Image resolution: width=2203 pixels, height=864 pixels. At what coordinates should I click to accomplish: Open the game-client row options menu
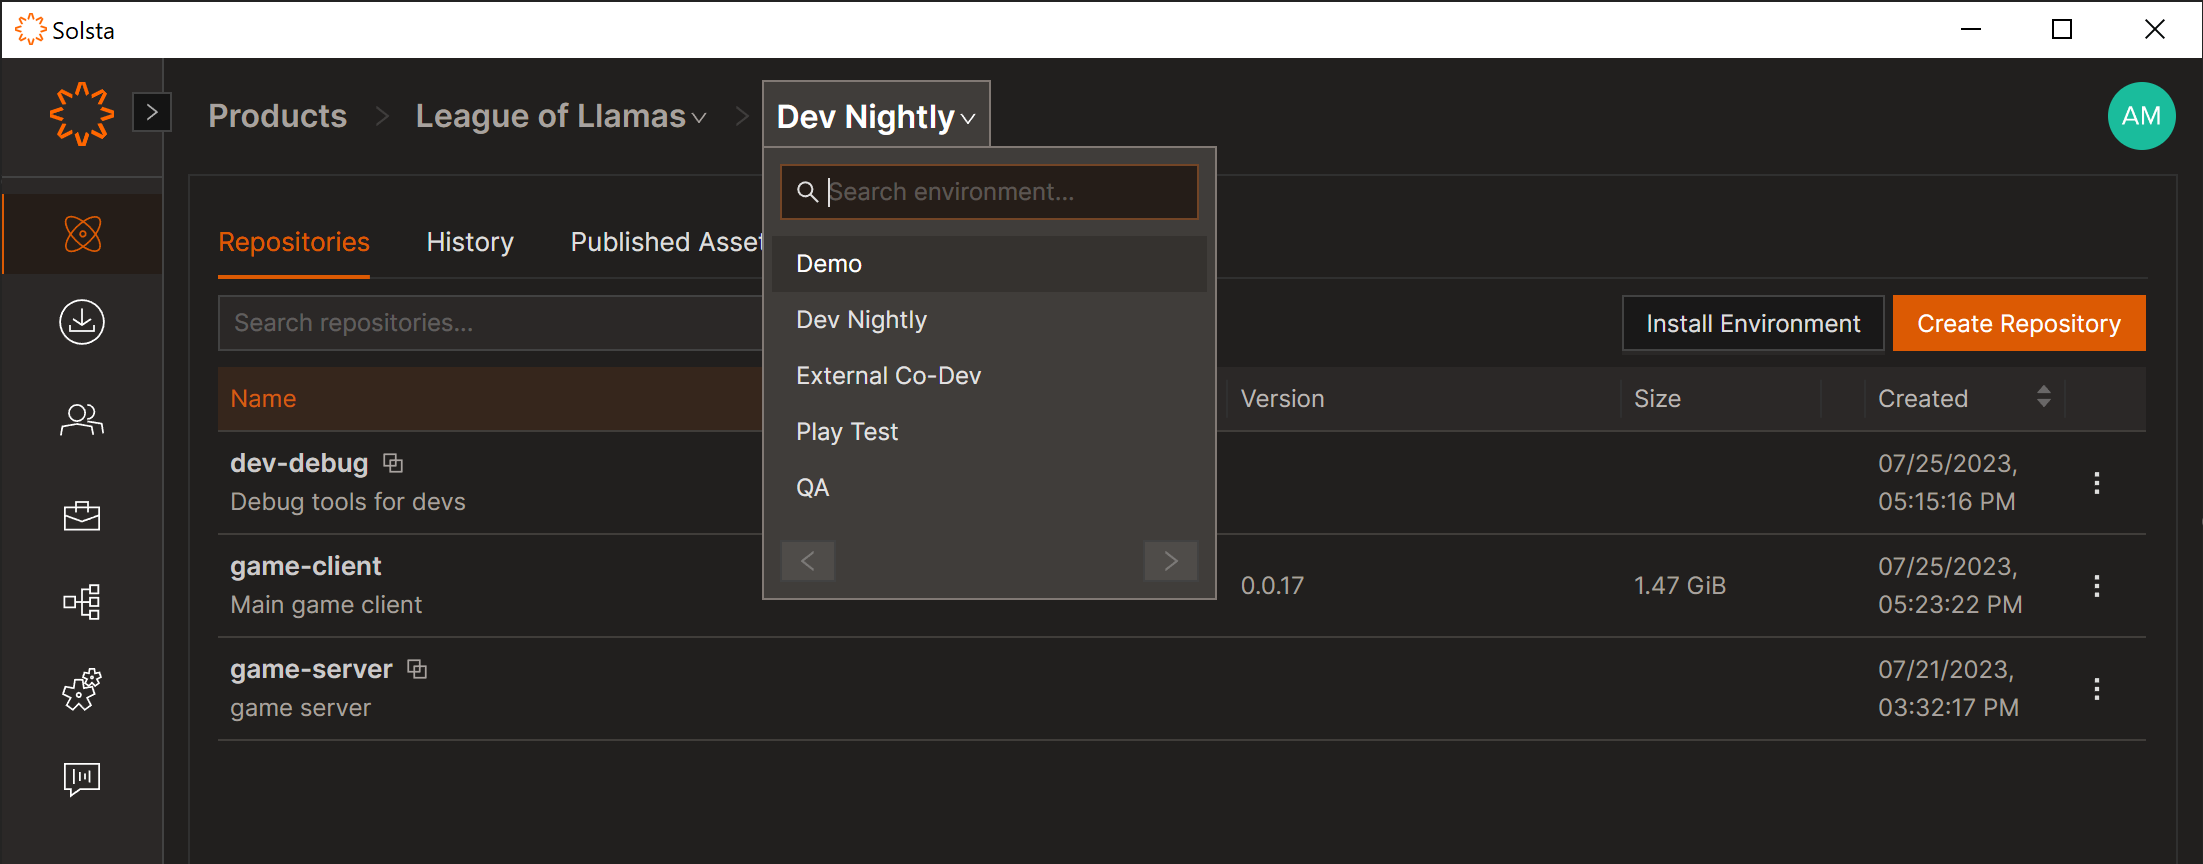(x=2097, y=586)
